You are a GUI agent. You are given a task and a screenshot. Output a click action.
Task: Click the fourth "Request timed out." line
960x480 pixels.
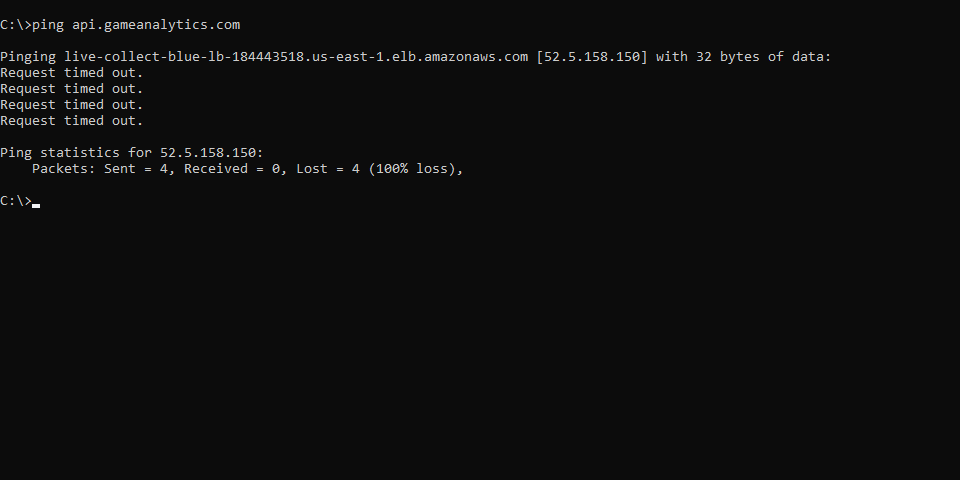coord(72,120)
